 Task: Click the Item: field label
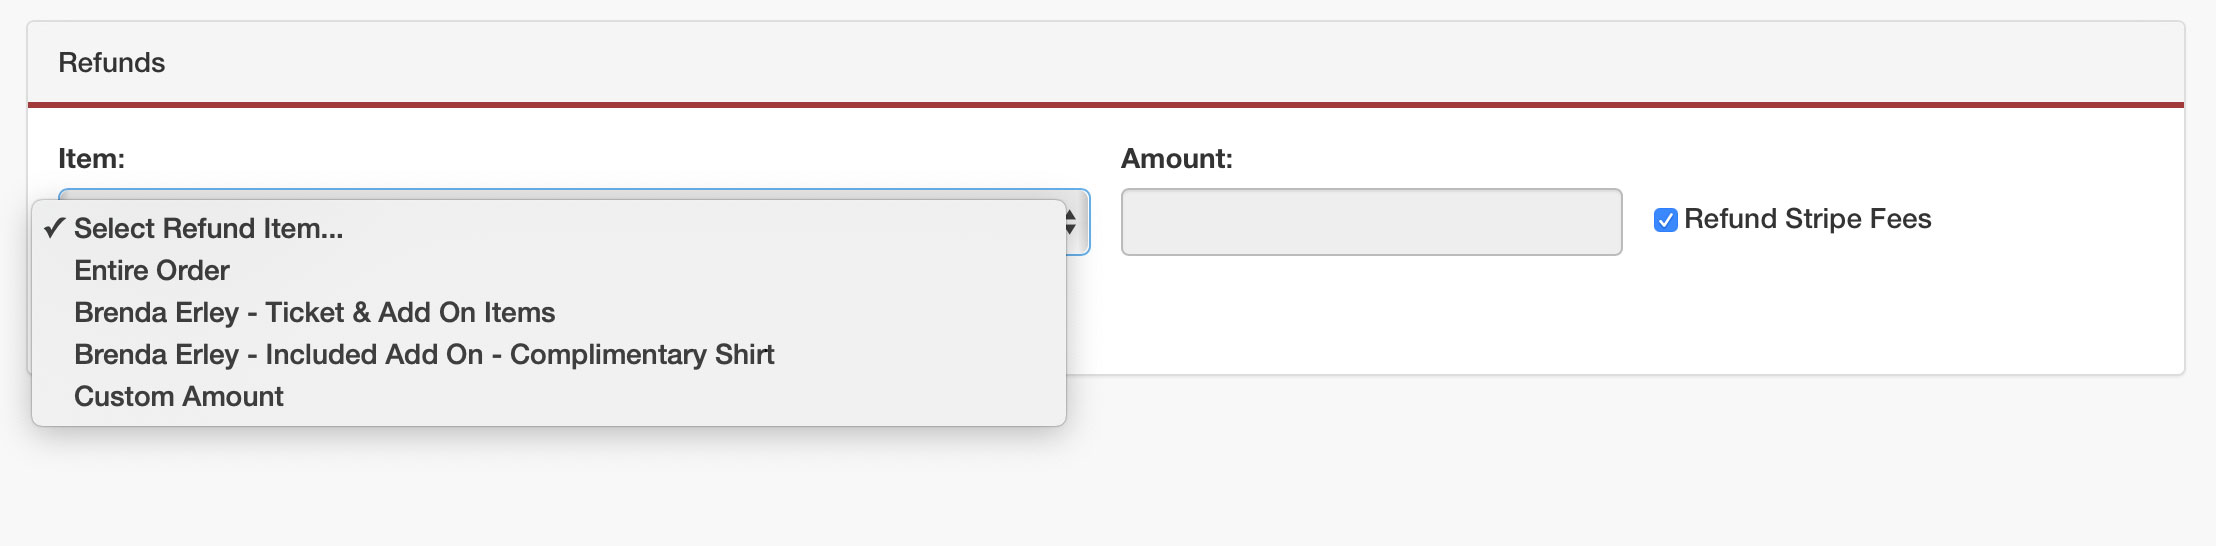click(x=91, y=159)
